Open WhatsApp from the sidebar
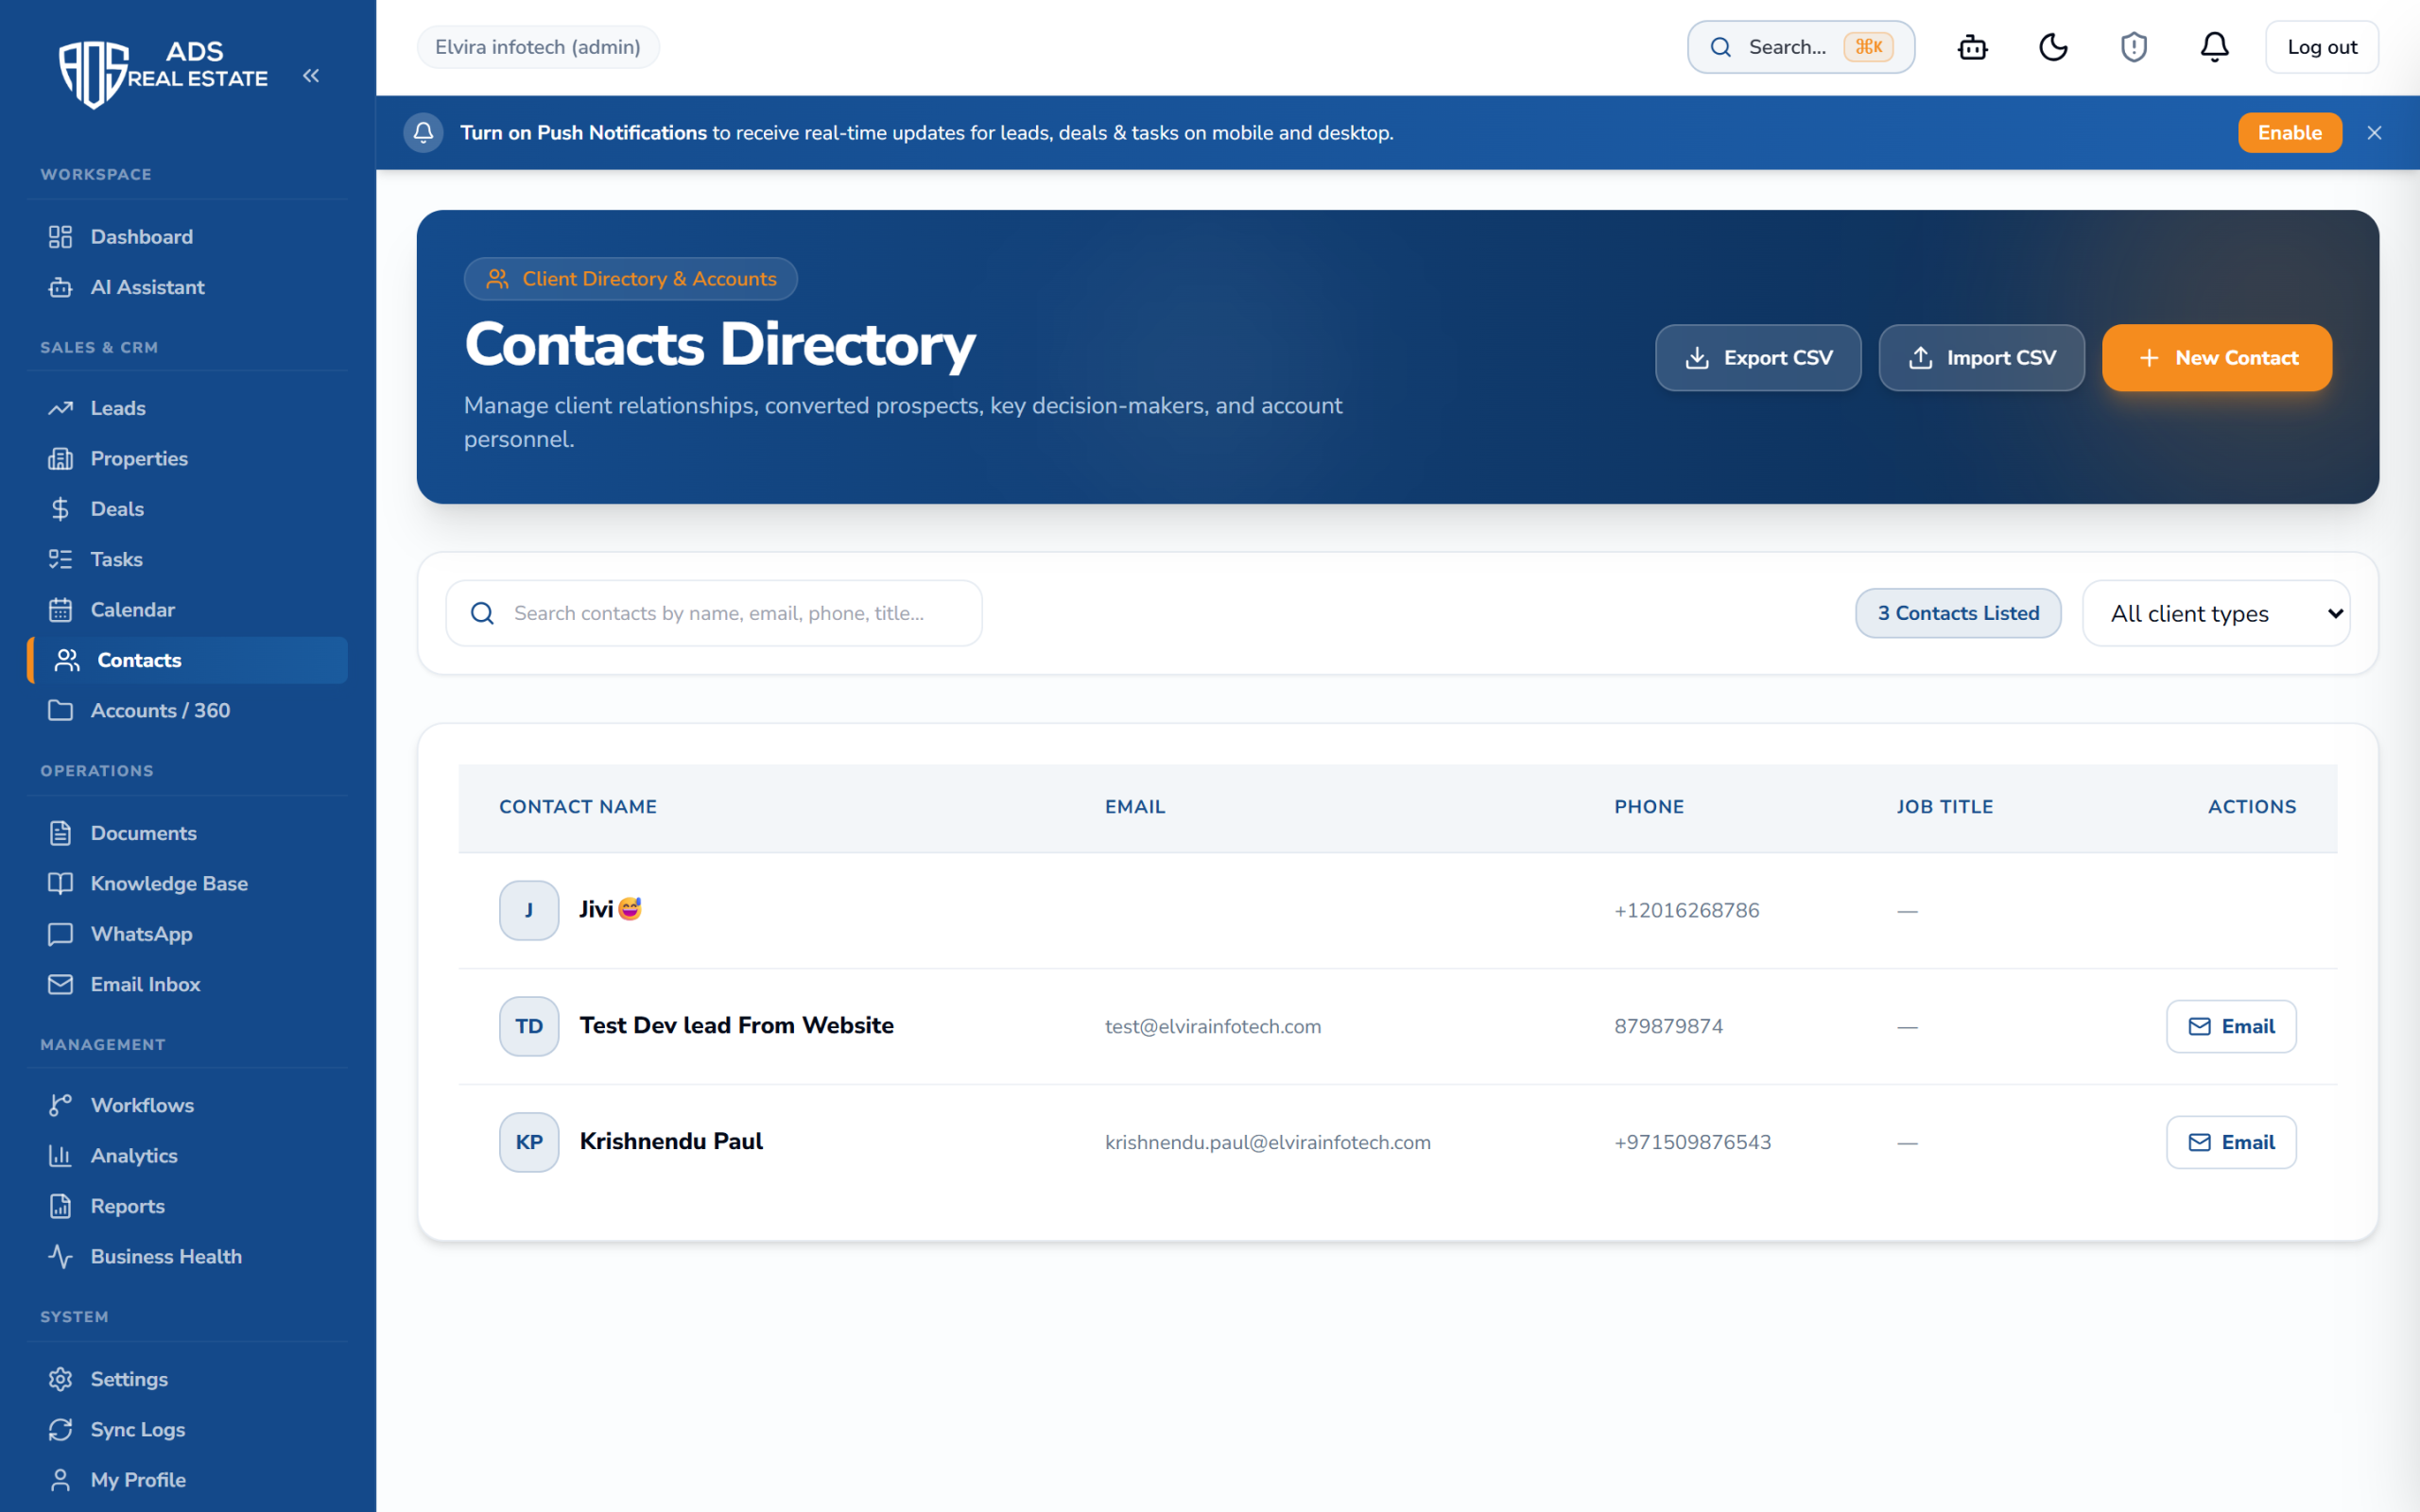The height and width of the screenshot is (1512, 2420). coord(188,934)
